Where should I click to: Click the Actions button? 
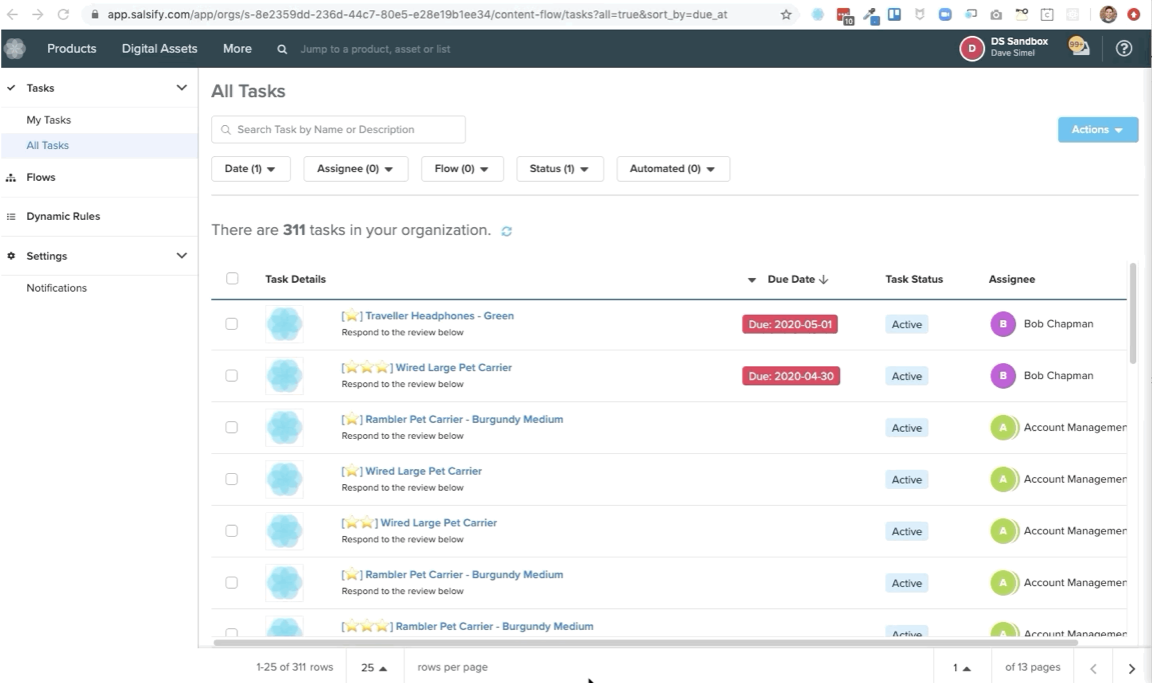[x=1097, y=129]
